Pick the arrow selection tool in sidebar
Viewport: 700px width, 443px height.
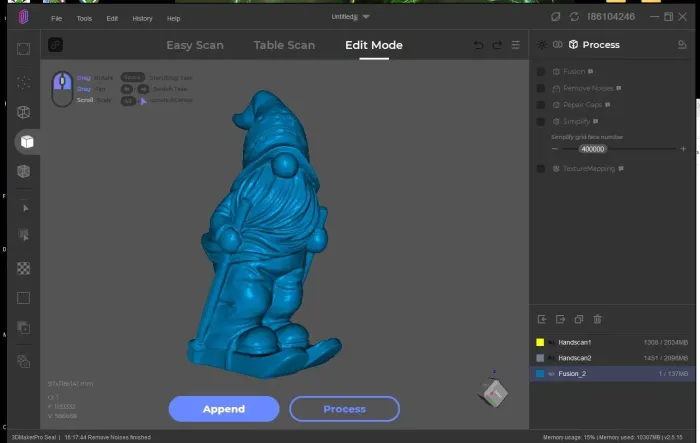tap(25, 208)
